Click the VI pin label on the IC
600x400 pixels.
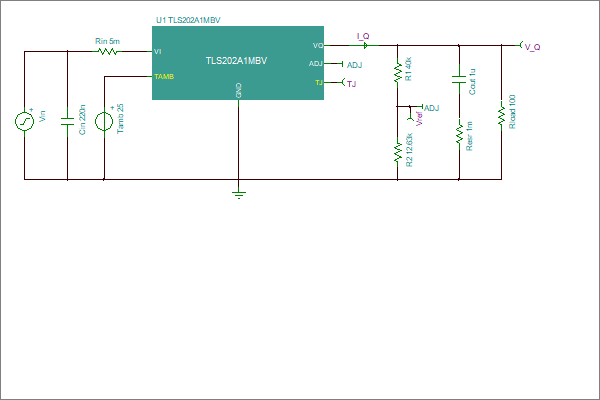click(158, 52)
